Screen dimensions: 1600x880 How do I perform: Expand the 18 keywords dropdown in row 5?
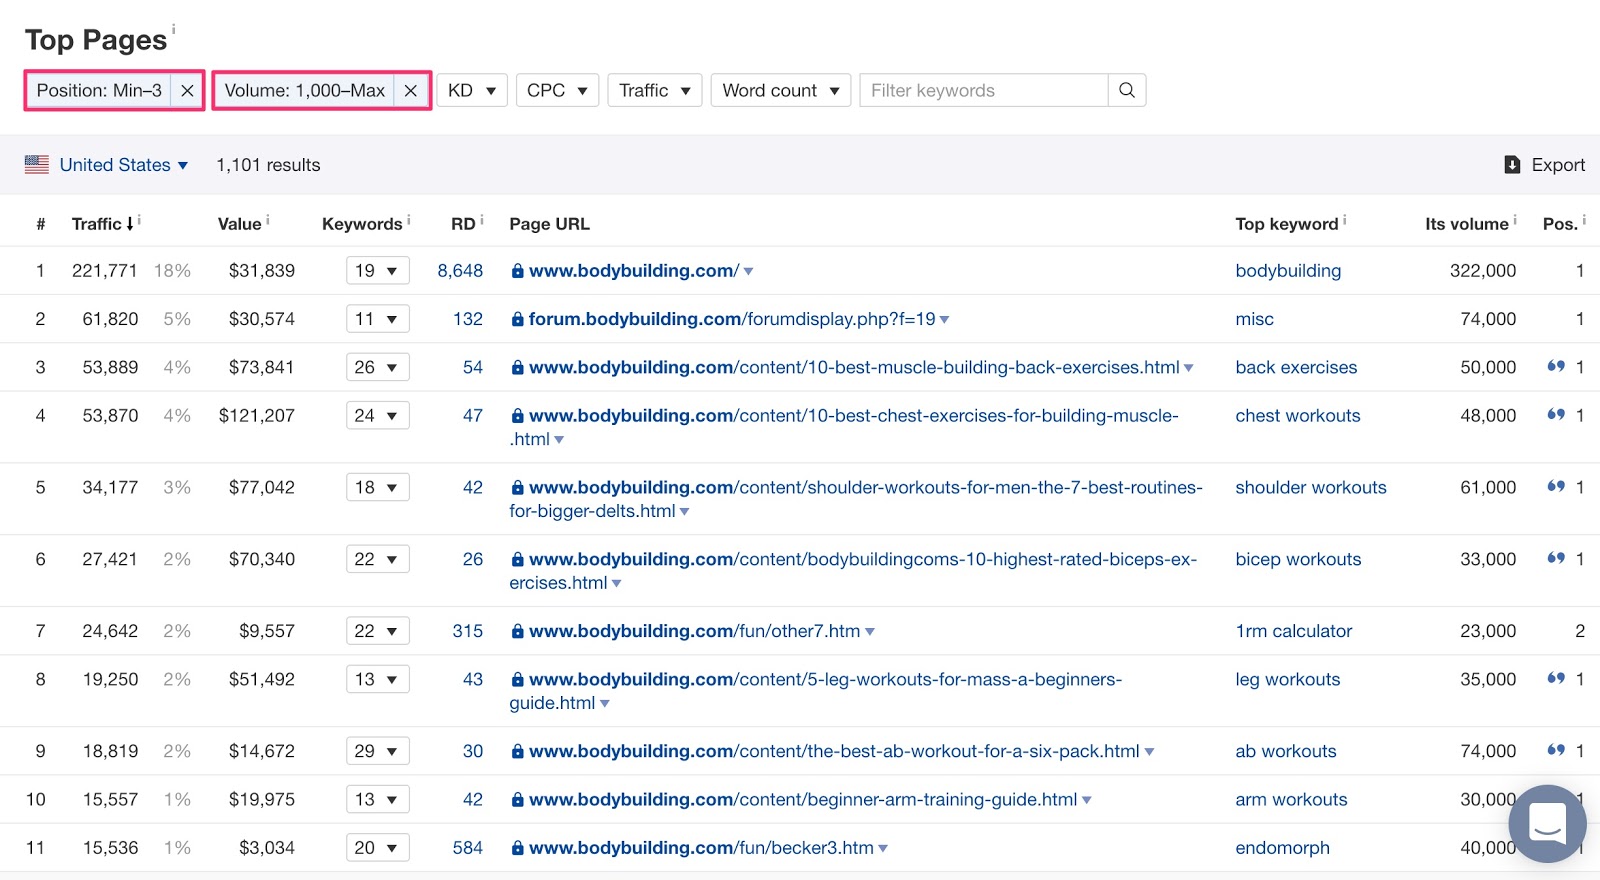pos(378,487)
